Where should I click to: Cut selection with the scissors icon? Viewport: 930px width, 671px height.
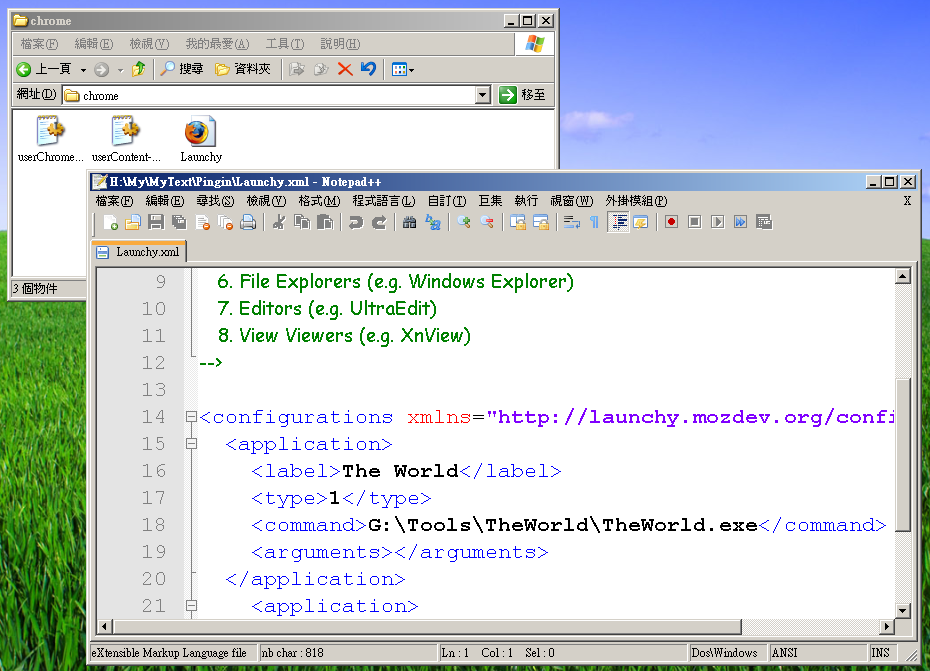[279, 222]
